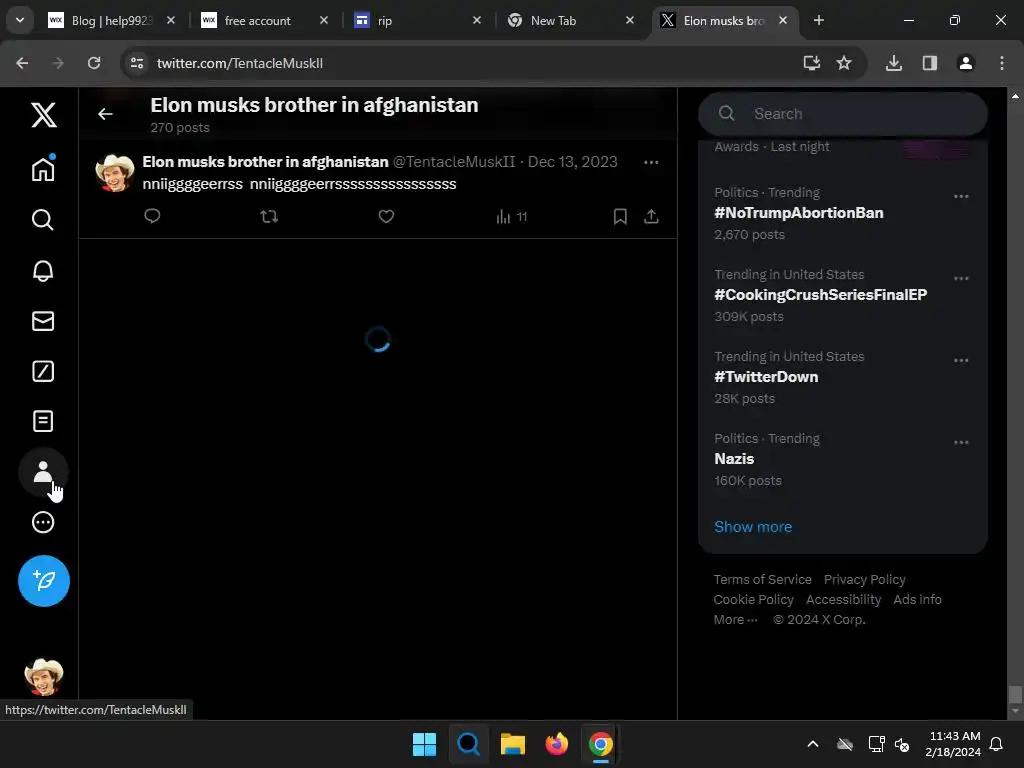Open Lists icon in sidebar

pyautogui.click(x=43, y=421)
